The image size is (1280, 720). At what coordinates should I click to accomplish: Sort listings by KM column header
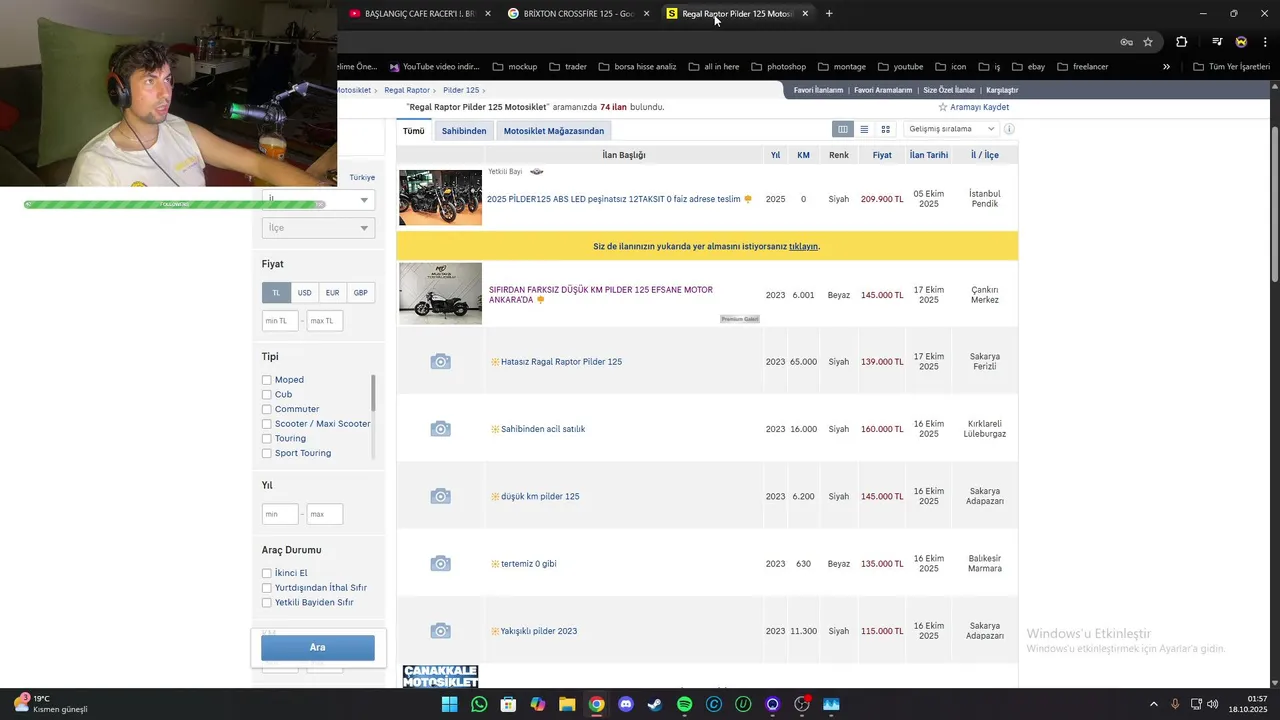pyautogui.click(x=803, y=155)
